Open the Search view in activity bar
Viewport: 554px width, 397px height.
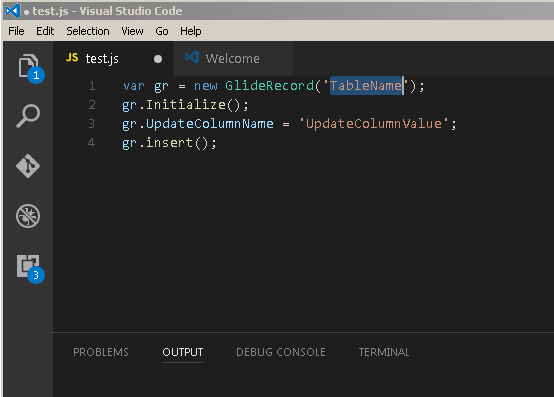28,115
